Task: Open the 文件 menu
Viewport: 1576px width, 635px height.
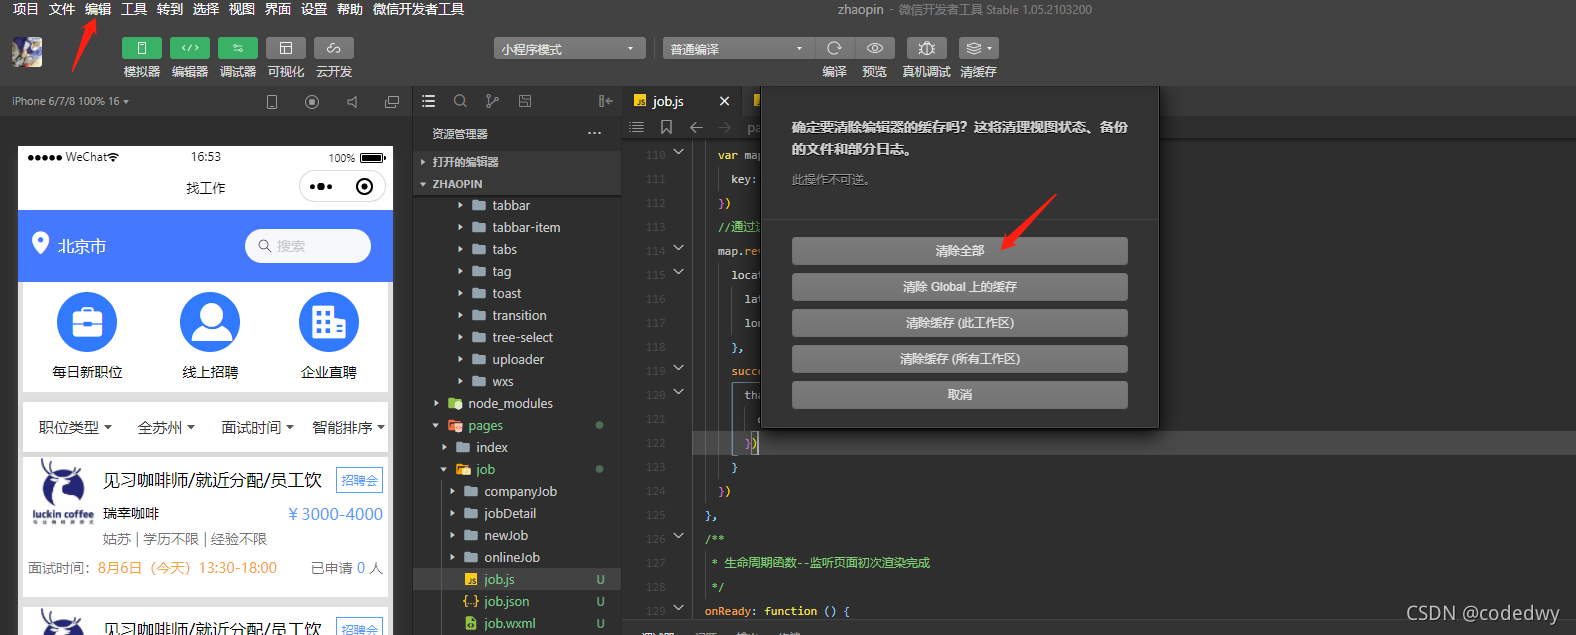Action: pyautogui.click(x=62, y=9)
